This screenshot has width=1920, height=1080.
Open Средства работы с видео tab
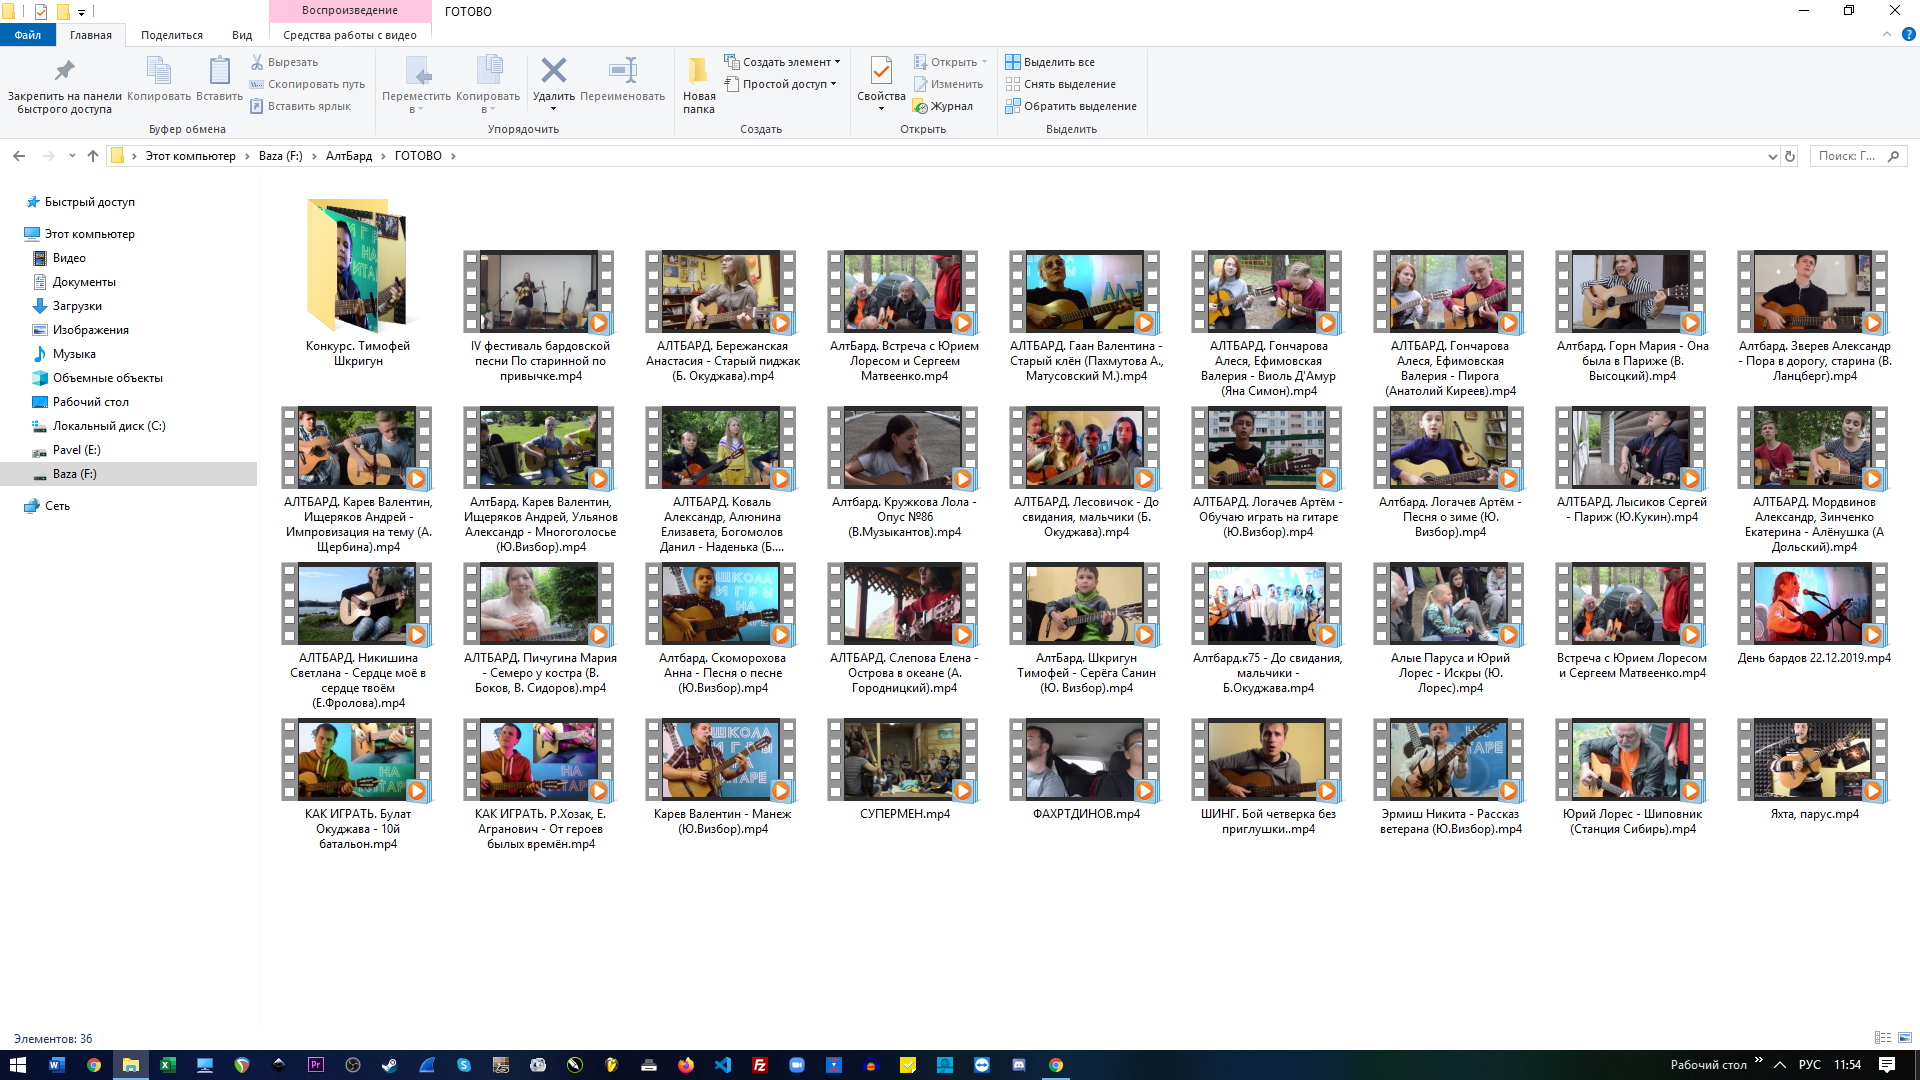[x=350, y=35]
